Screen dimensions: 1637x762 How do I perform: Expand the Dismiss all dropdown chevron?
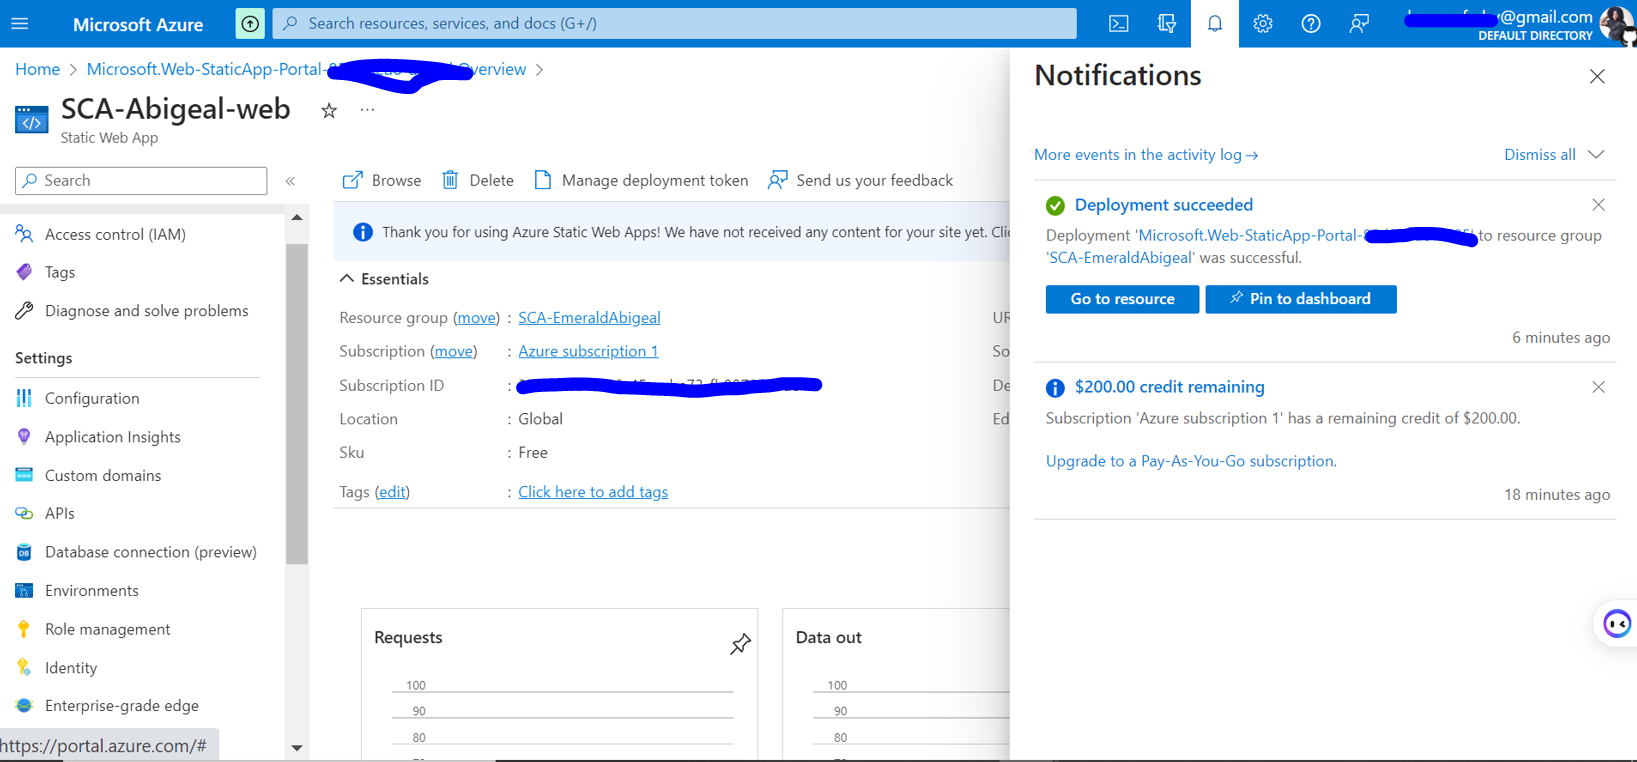coord(1596,155)
